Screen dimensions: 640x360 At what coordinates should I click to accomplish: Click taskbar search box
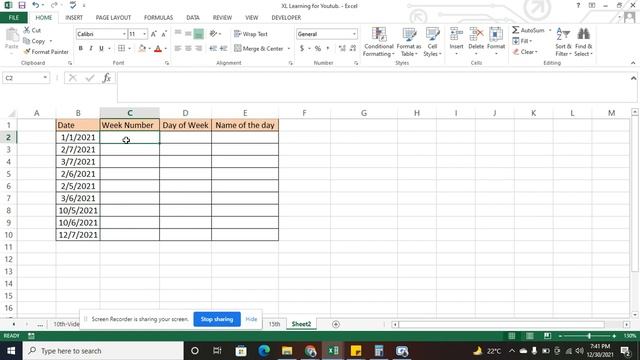[x=103, y=351]
